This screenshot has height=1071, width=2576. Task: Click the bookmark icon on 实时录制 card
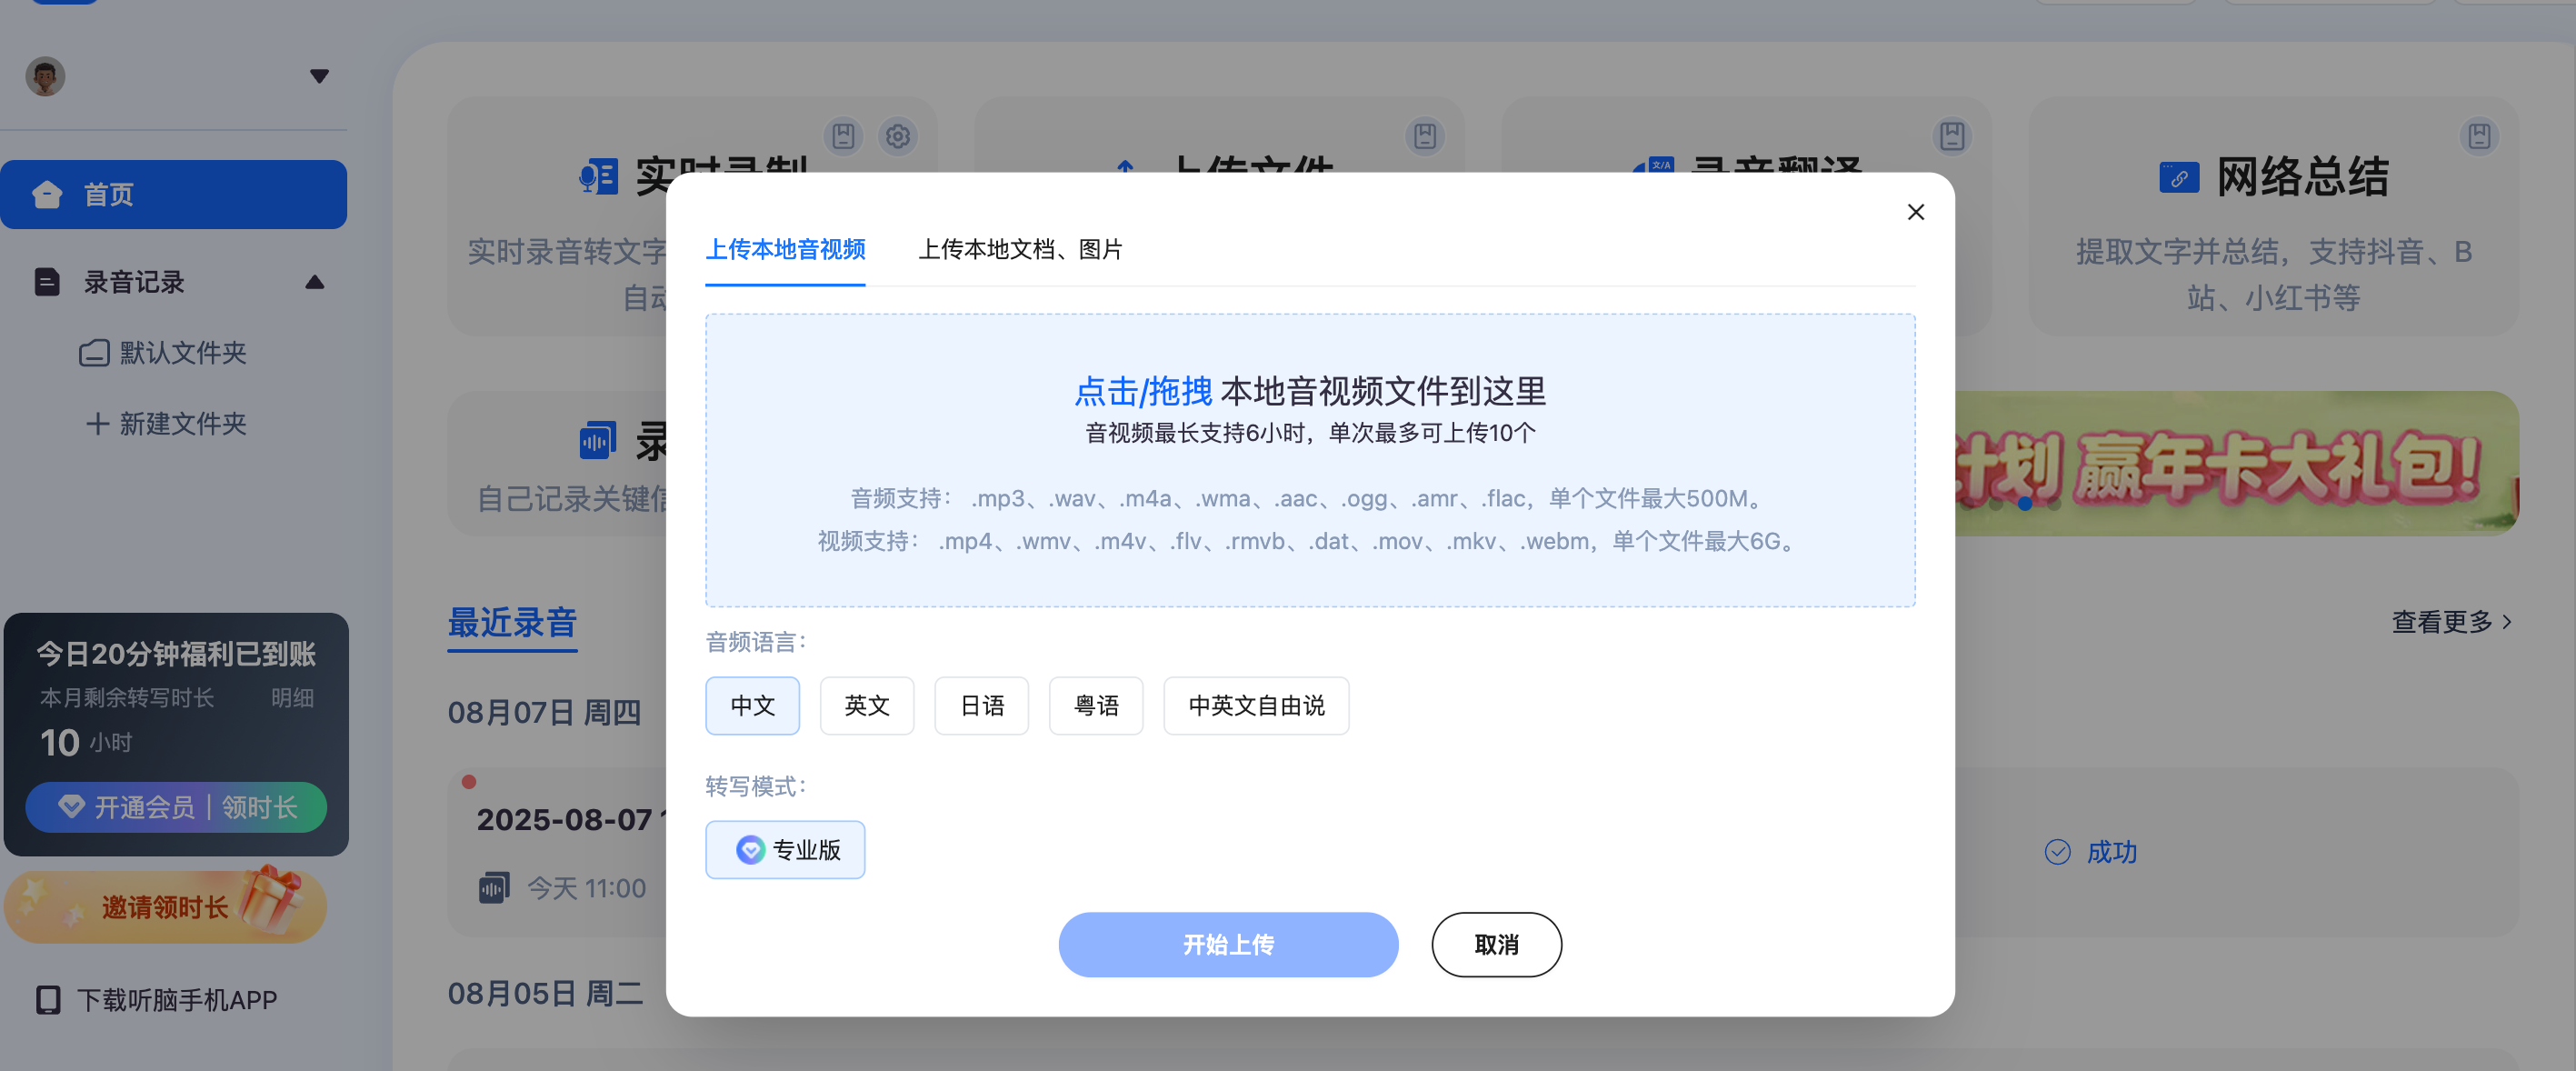[843, 136]
